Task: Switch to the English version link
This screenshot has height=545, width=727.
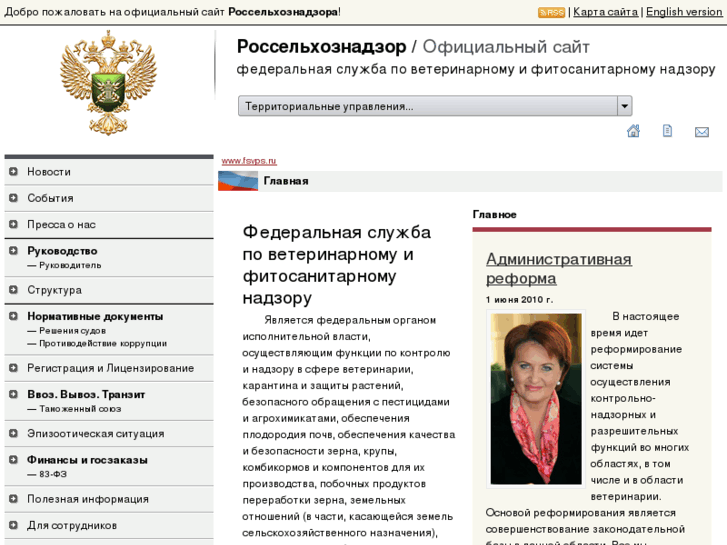Action: [x=684, y=12]
